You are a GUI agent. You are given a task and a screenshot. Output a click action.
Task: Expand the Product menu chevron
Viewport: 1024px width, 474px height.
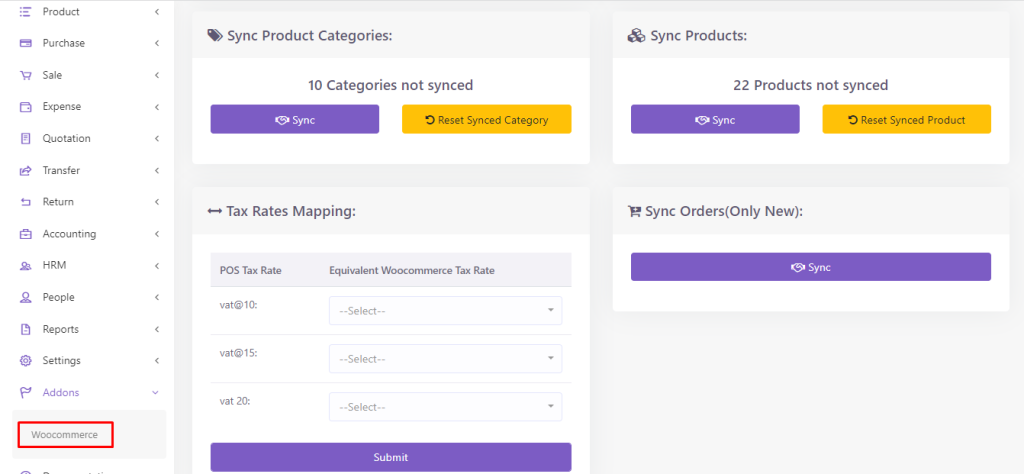pos(156,12)
